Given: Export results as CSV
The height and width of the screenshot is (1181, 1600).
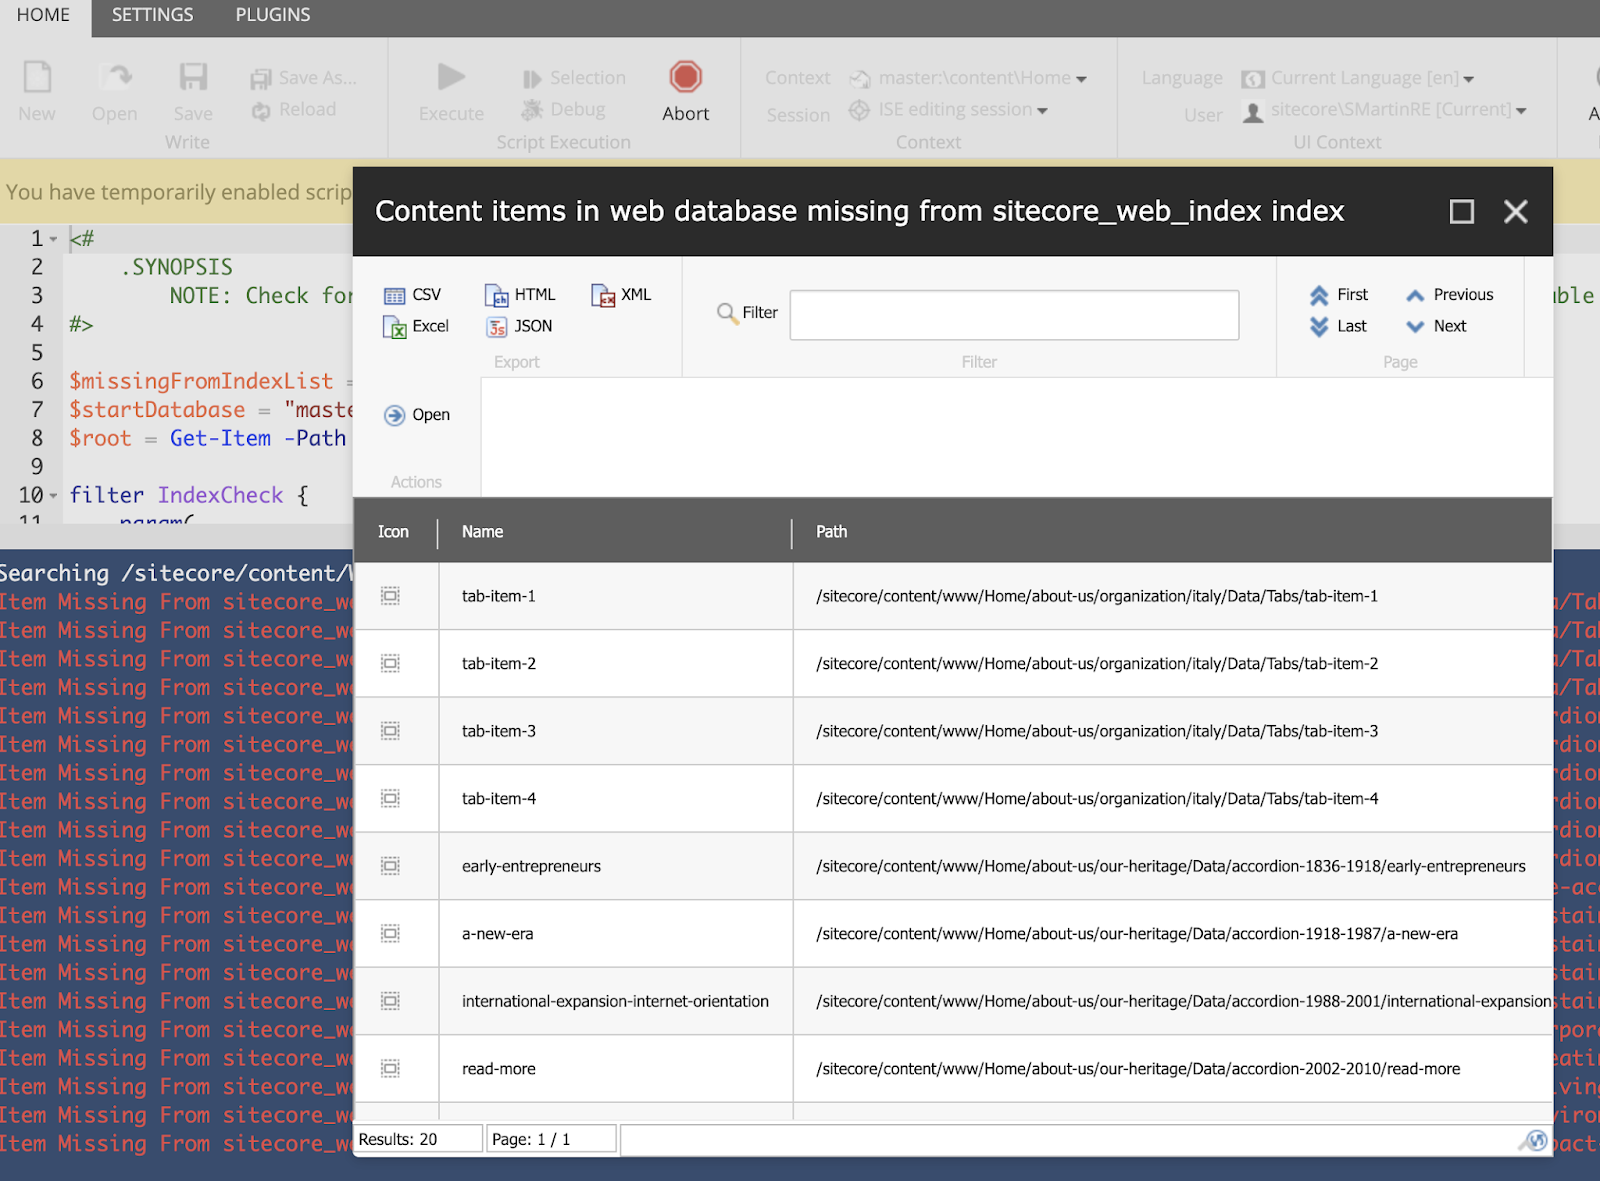Looking at the screenshot, I should 412,295.
